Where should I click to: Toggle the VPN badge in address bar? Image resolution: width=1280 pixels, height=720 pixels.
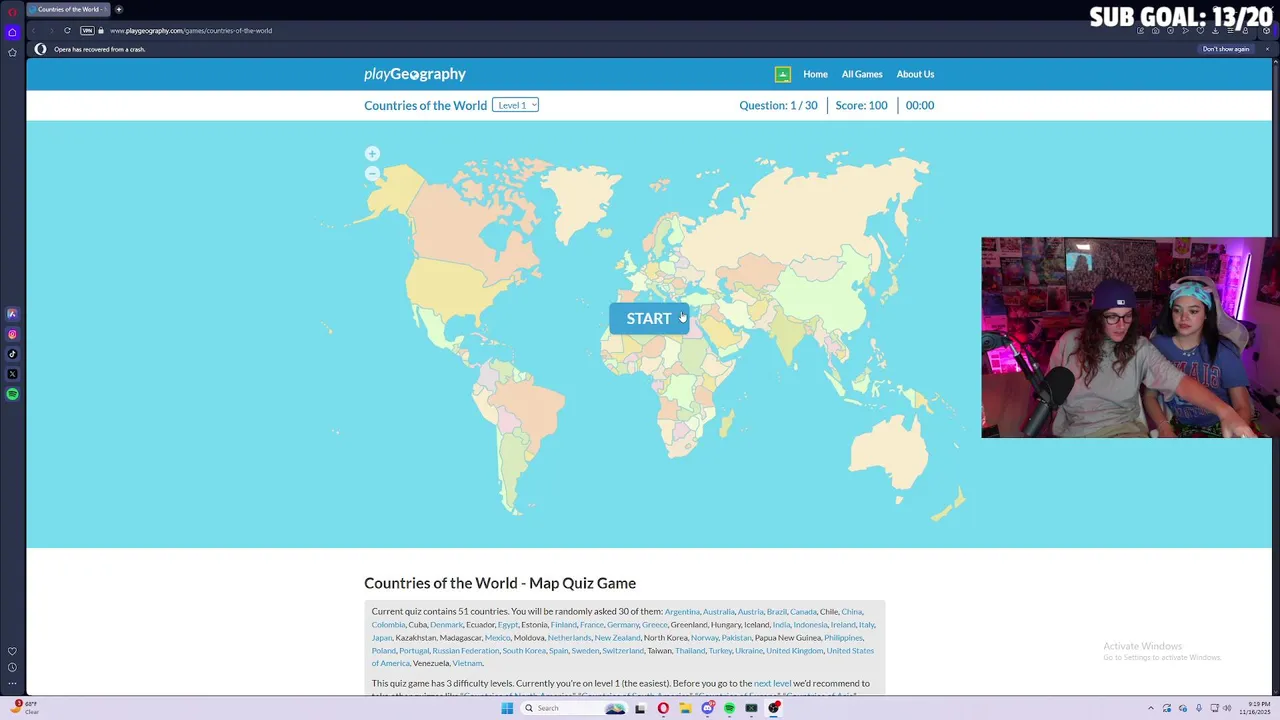tap(87, 30)
